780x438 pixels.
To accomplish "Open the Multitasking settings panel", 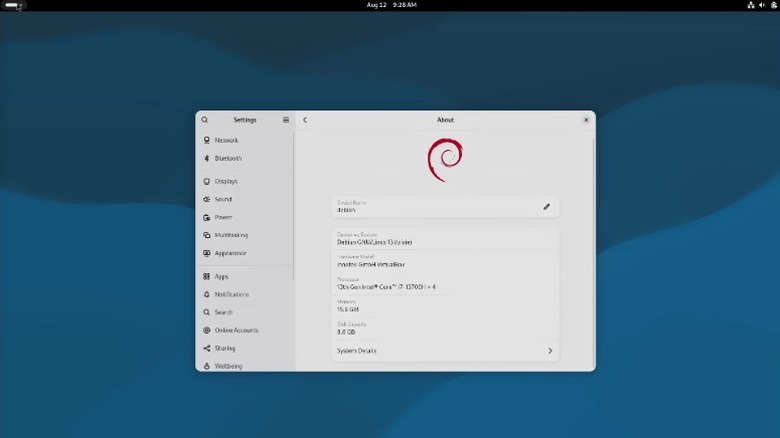I will pyautogui.click(x=244, y=235).
